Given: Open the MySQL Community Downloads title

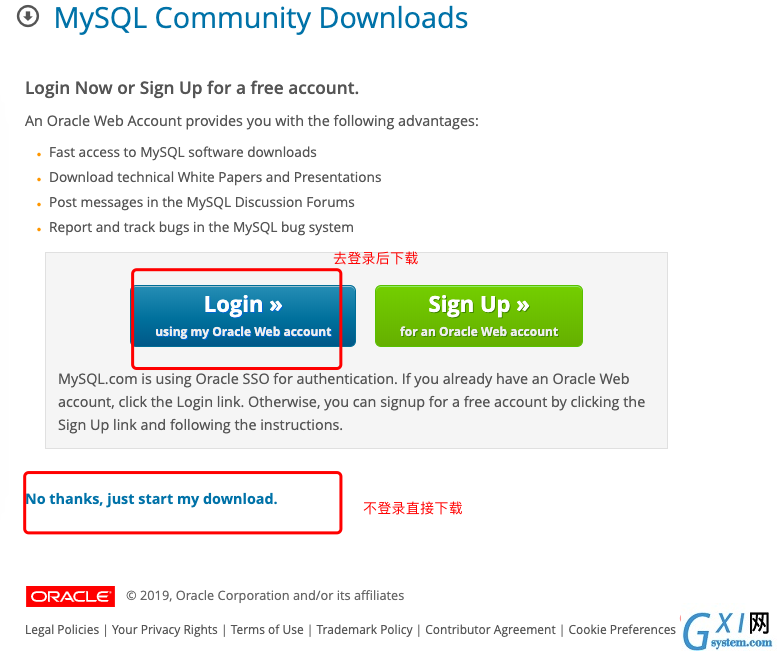Looking at the screenshot, I should click(261, 18).
